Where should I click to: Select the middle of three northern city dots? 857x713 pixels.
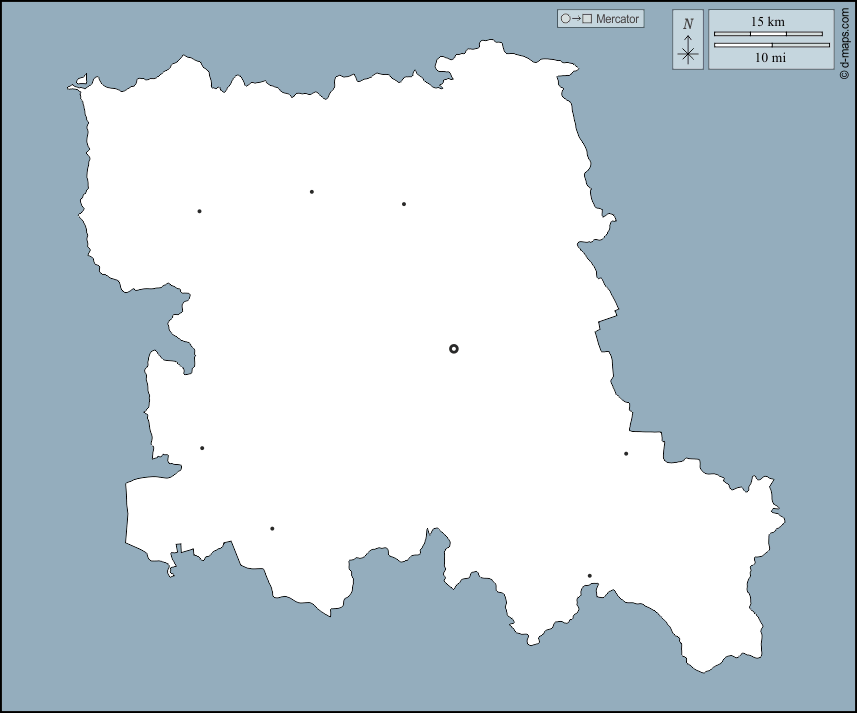click(312, 191)
